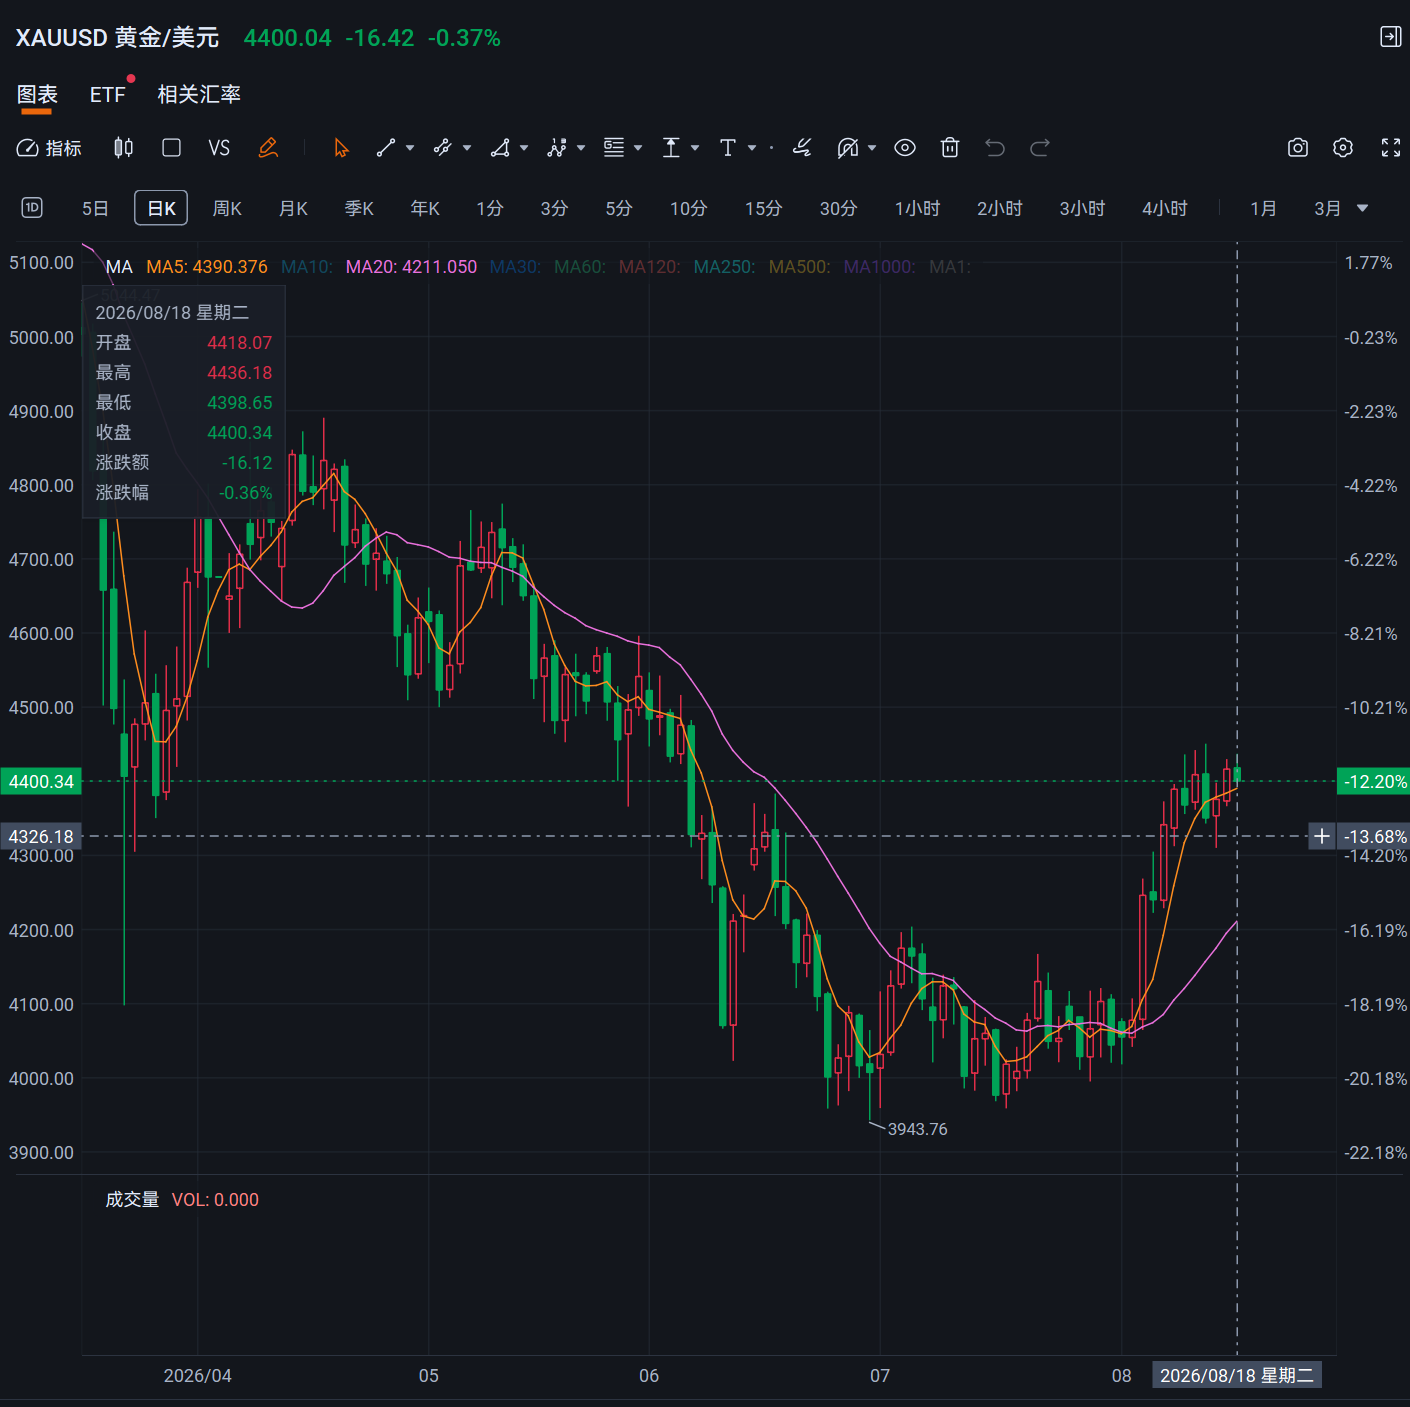Enter fullscreen chart mode
This screenshot has height=1407, width=1410.
point(1391,148)
